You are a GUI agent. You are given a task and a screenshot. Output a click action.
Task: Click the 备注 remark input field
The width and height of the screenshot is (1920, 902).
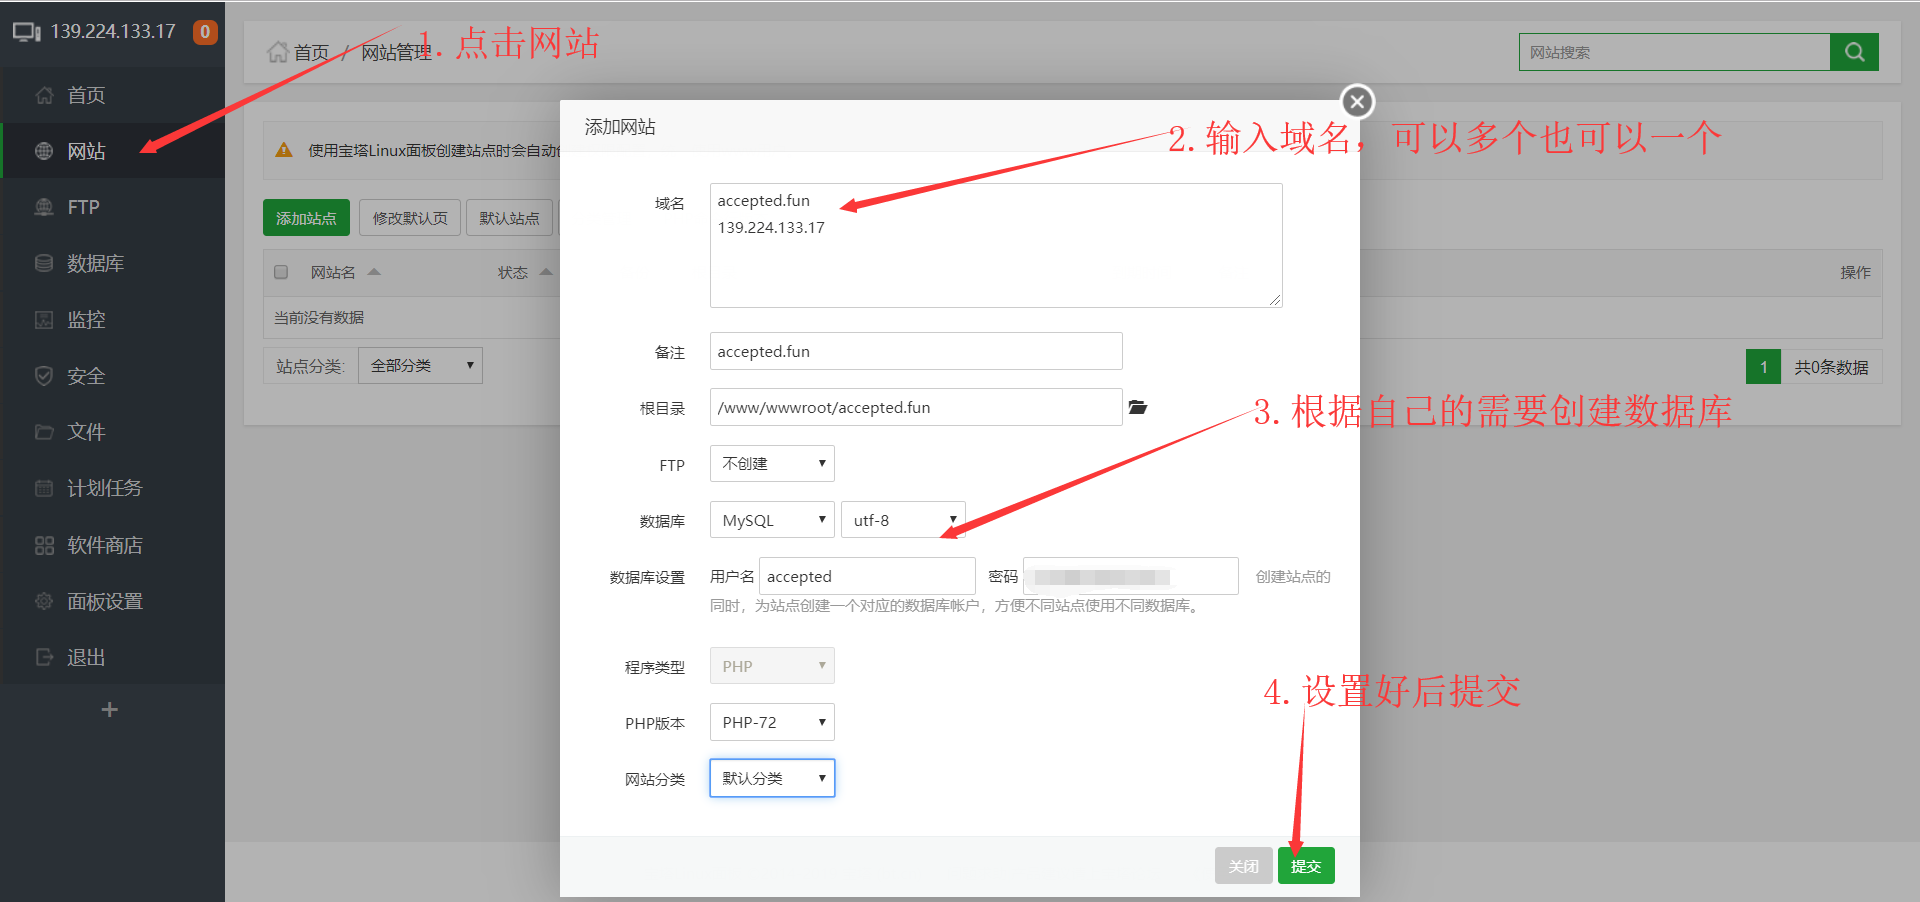click(x=915, y=351)
